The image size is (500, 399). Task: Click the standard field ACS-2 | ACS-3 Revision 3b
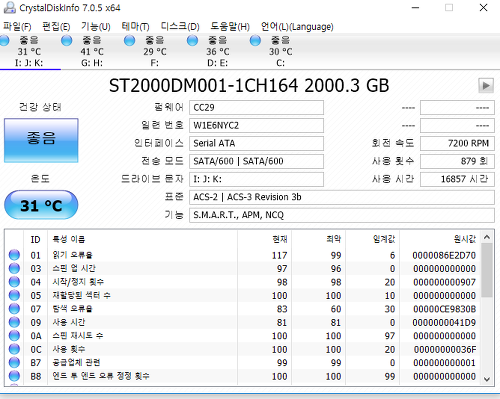(x=342, y=197)
